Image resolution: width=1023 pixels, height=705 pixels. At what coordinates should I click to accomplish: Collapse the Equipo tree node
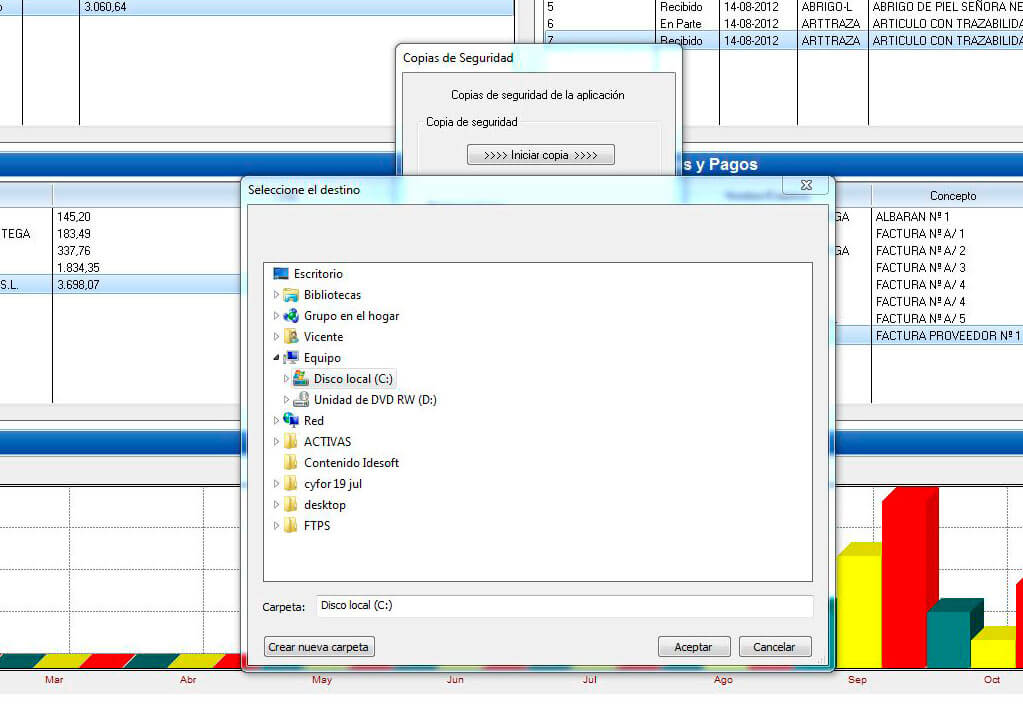point(276,358)
